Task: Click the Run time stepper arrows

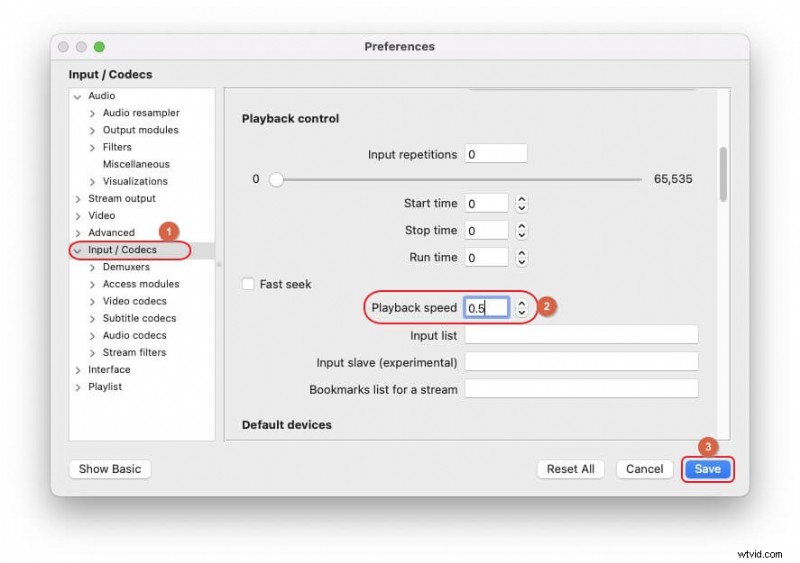Action: tap(521, 258)
